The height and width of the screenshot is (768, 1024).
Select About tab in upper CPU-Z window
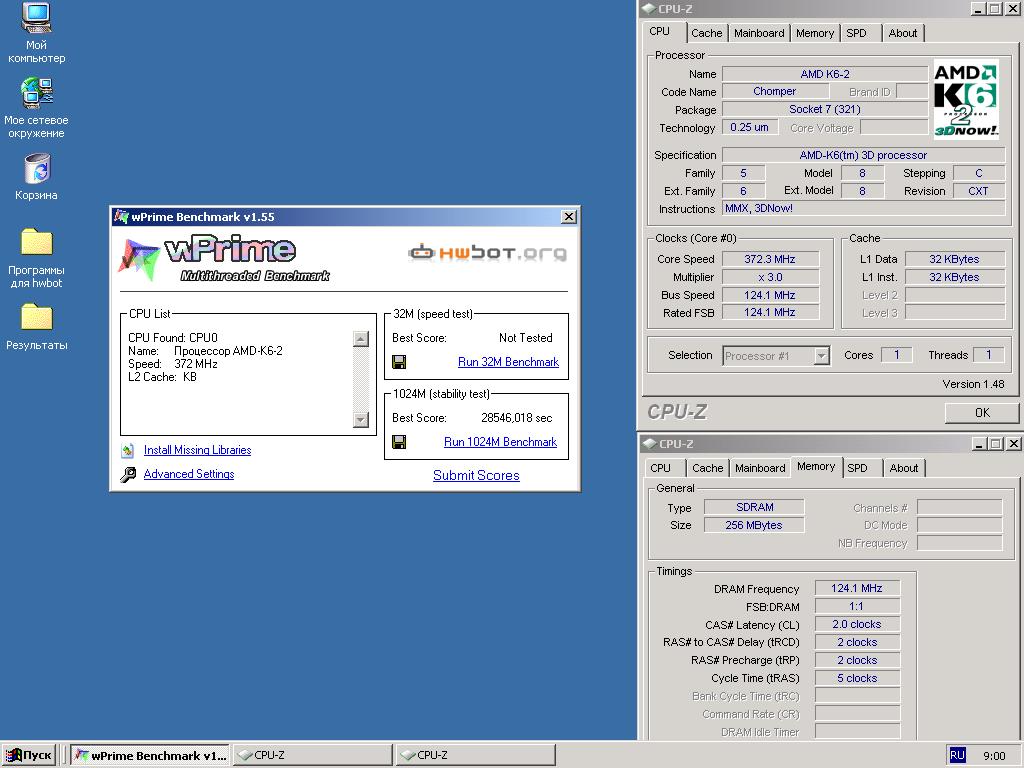tap(903, 33)
